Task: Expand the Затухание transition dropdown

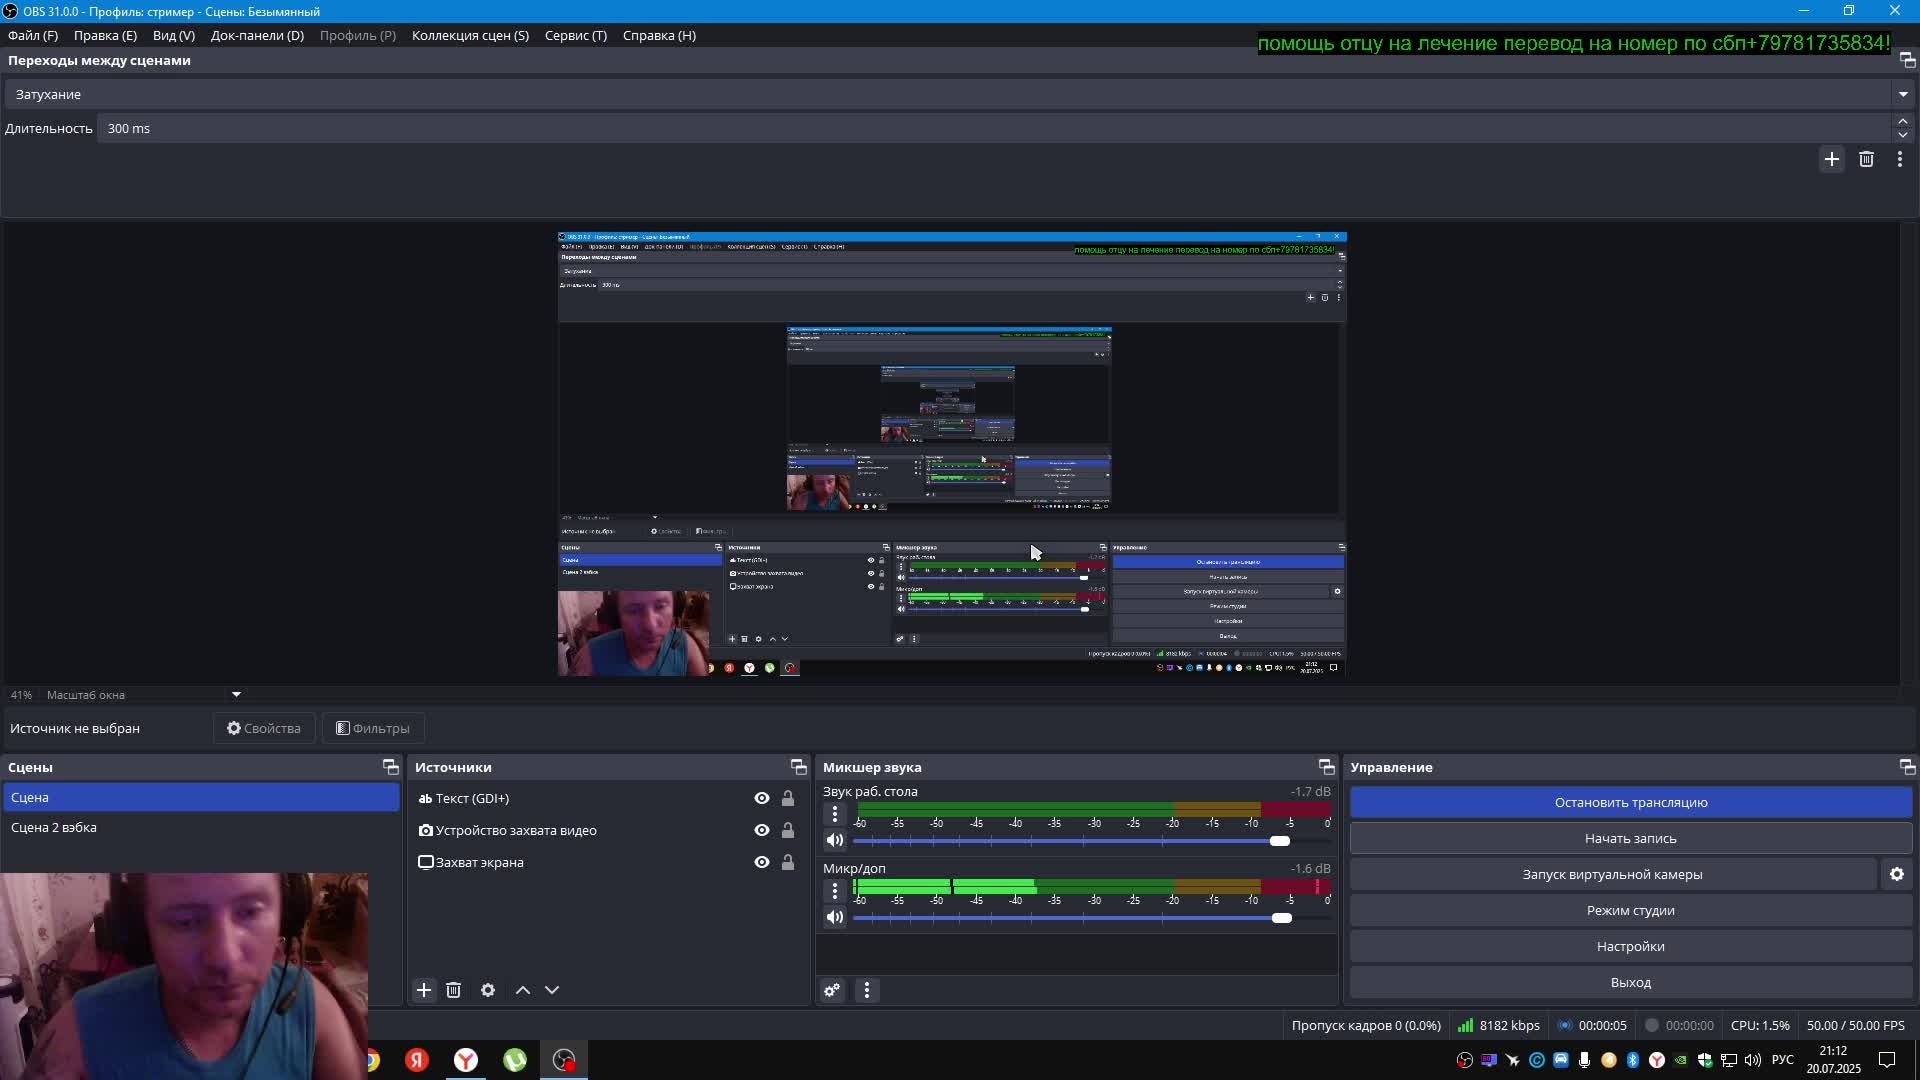Action: coord(1902,94)
